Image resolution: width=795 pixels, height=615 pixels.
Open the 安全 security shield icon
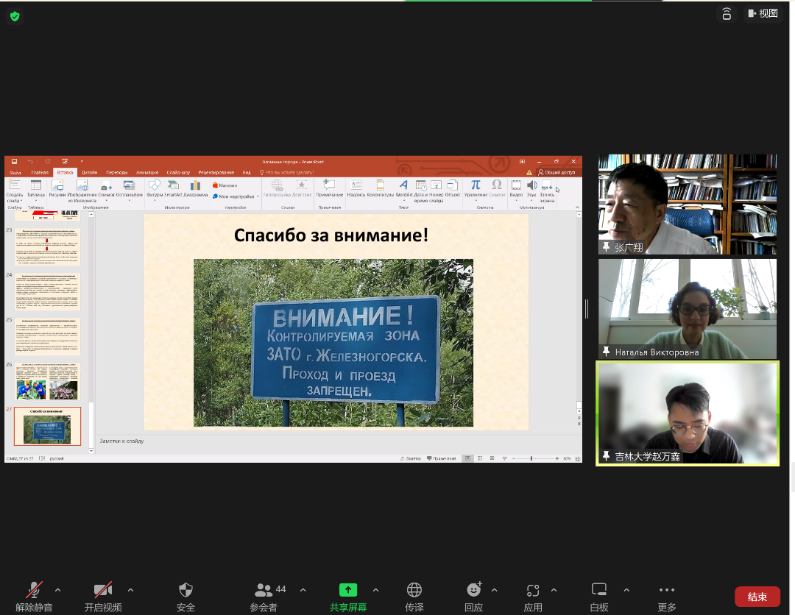(185, 591)
